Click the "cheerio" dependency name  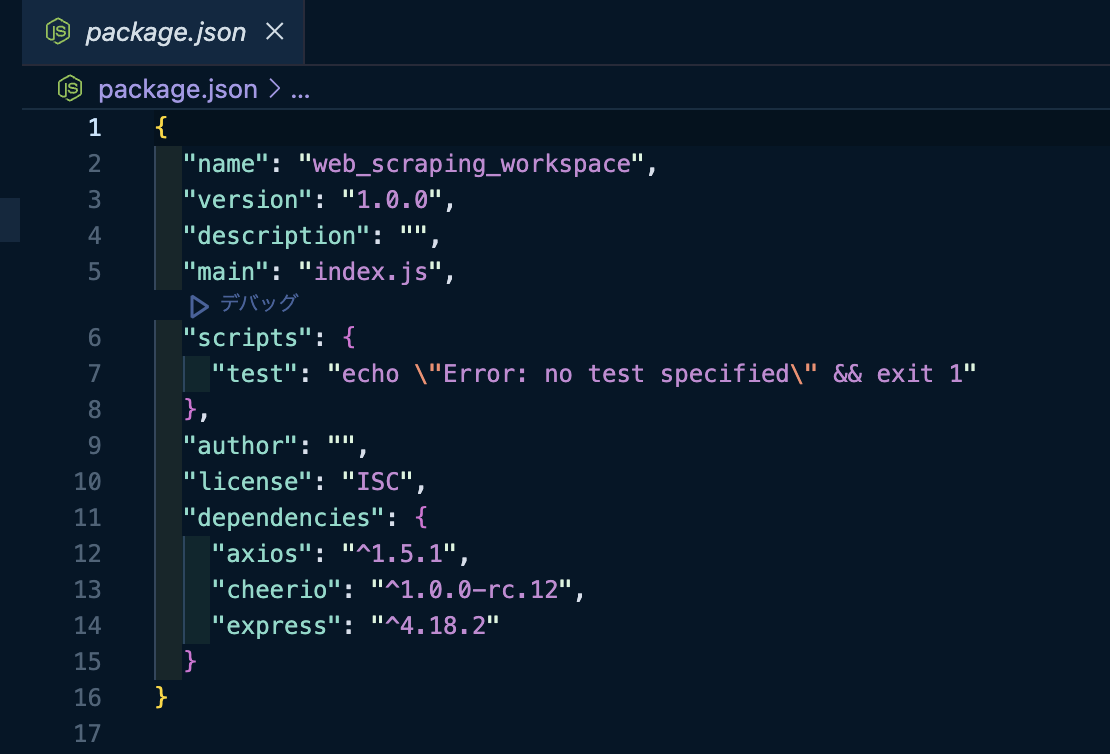click(276, 590)
